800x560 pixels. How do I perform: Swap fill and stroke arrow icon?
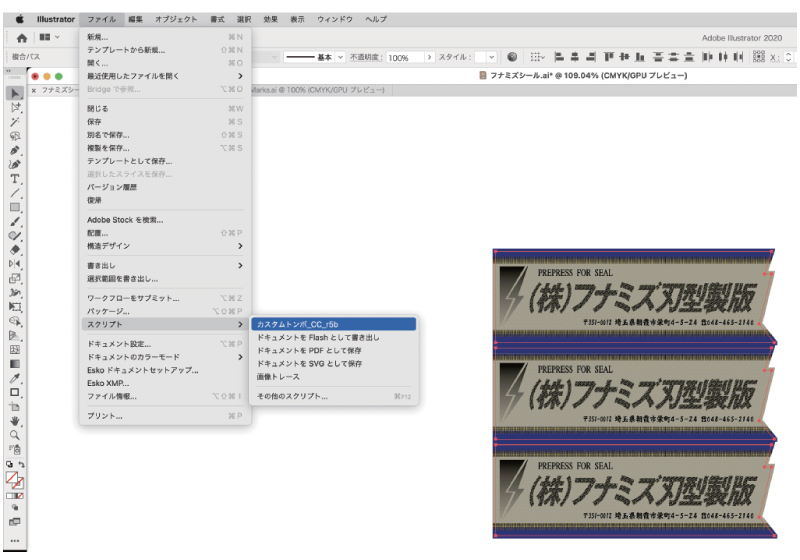coord(21,464)
